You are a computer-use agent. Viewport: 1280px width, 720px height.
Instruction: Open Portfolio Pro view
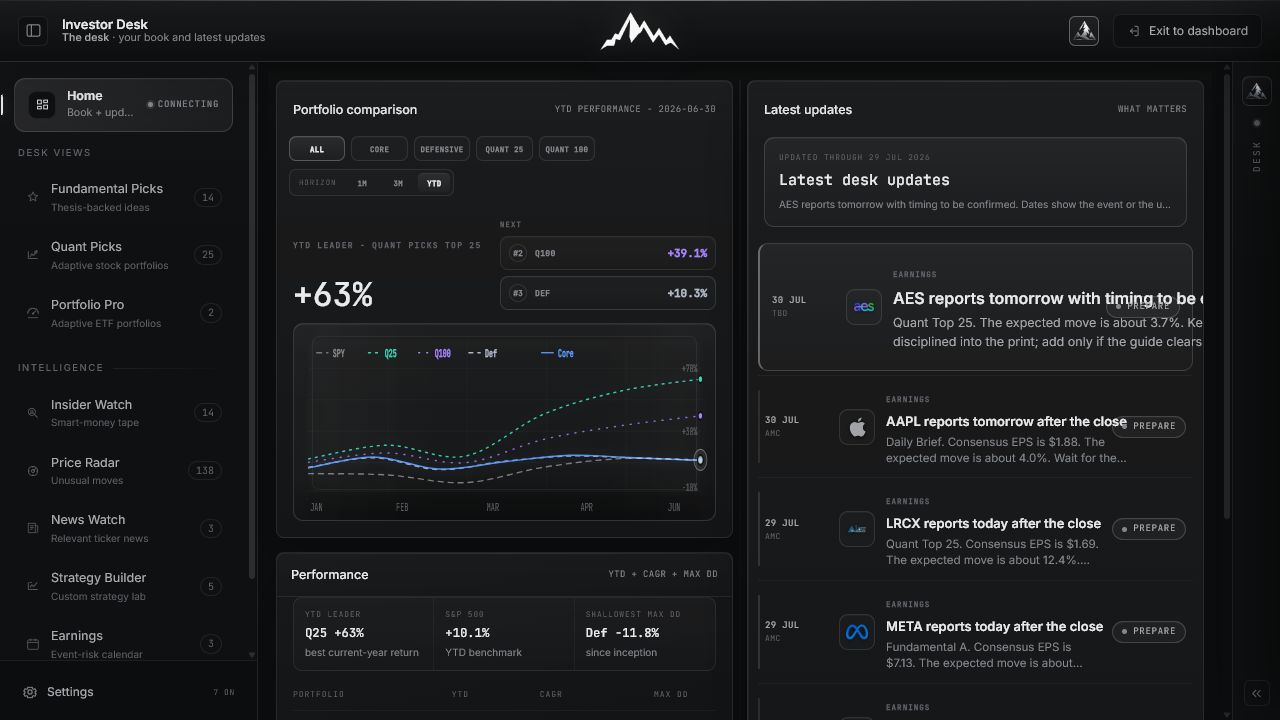point(123,313)
